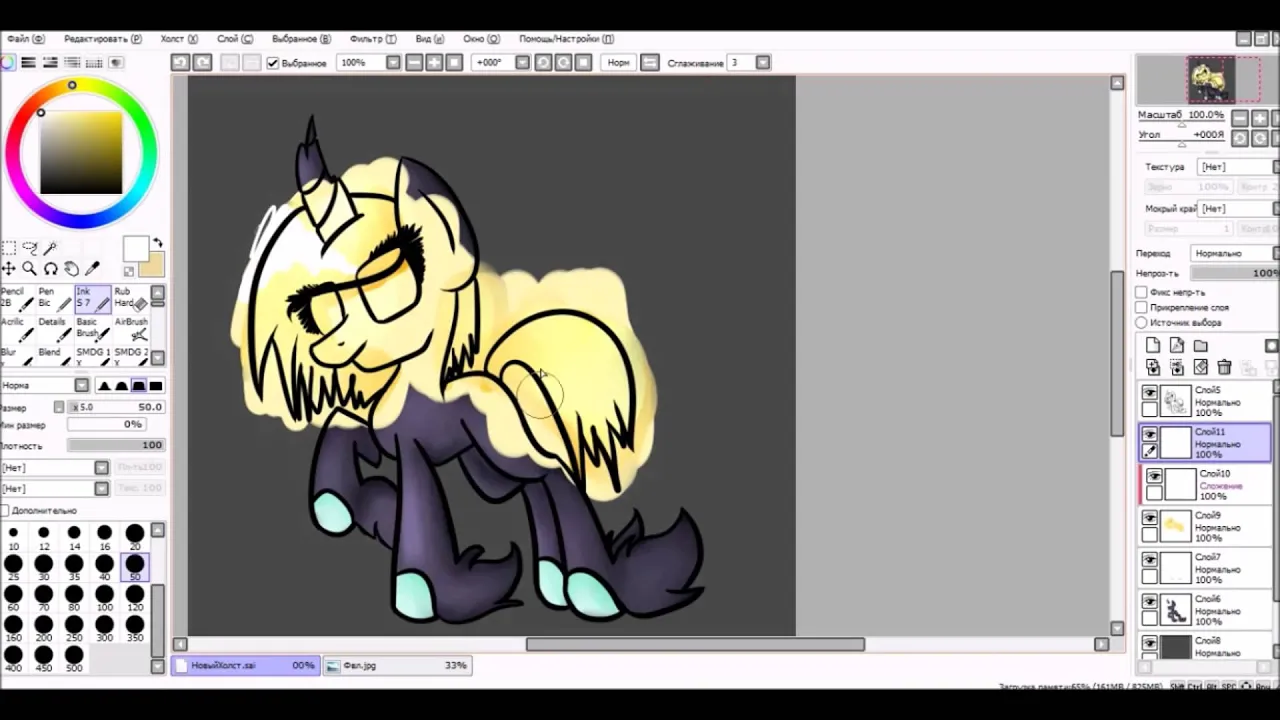Choose the Ink S 7 brush

(x=92, y=298)
